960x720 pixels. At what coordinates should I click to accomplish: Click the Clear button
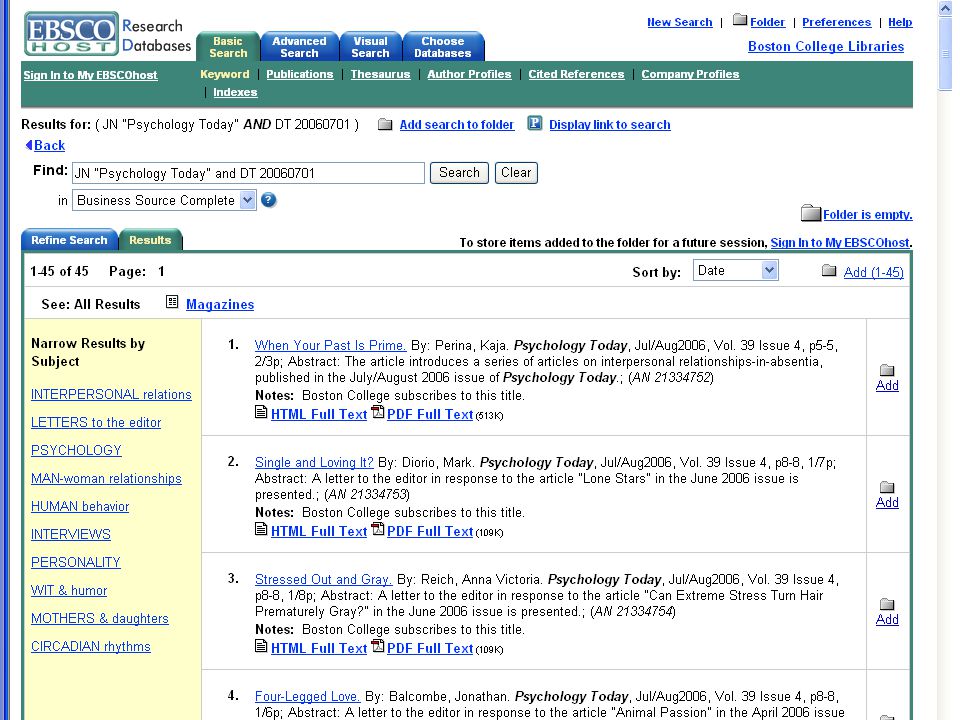(516, 173)
